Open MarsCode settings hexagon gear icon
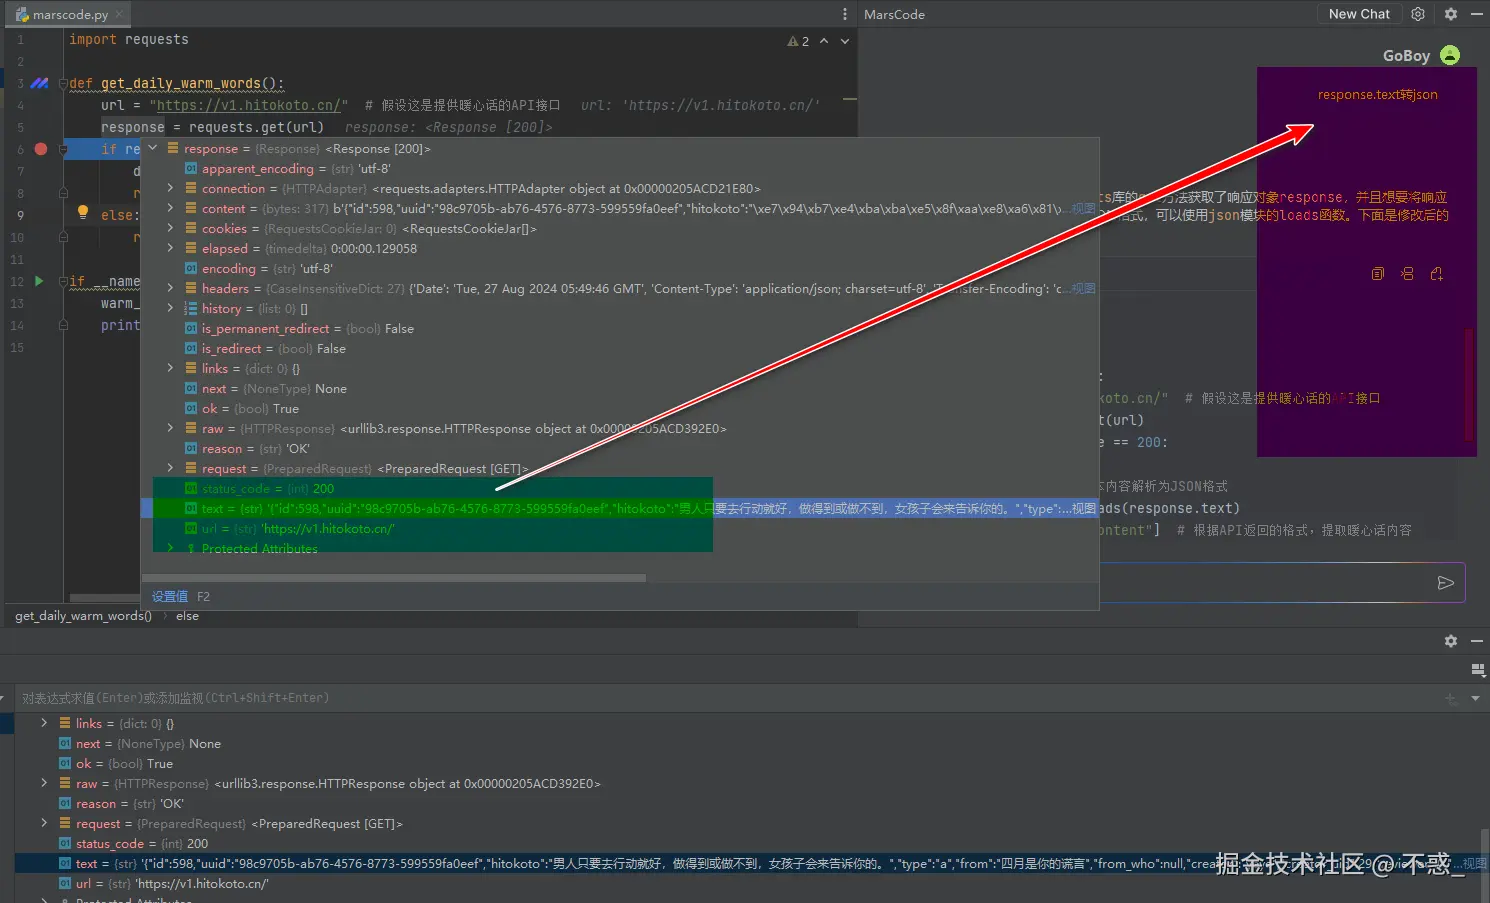Image resolution: width=1490 pixels, height=903 pixels. pyautogui.click(x=1418, y=14)
